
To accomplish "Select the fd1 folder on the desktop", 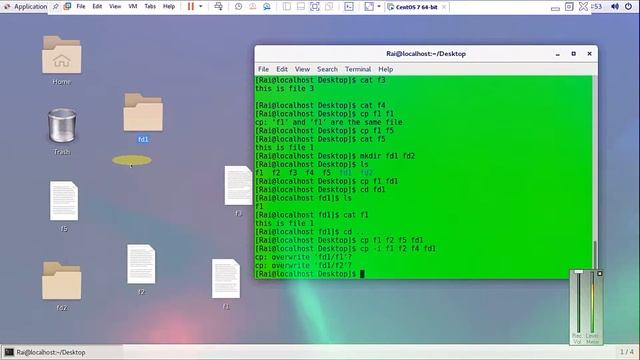I will coord(143,118).
